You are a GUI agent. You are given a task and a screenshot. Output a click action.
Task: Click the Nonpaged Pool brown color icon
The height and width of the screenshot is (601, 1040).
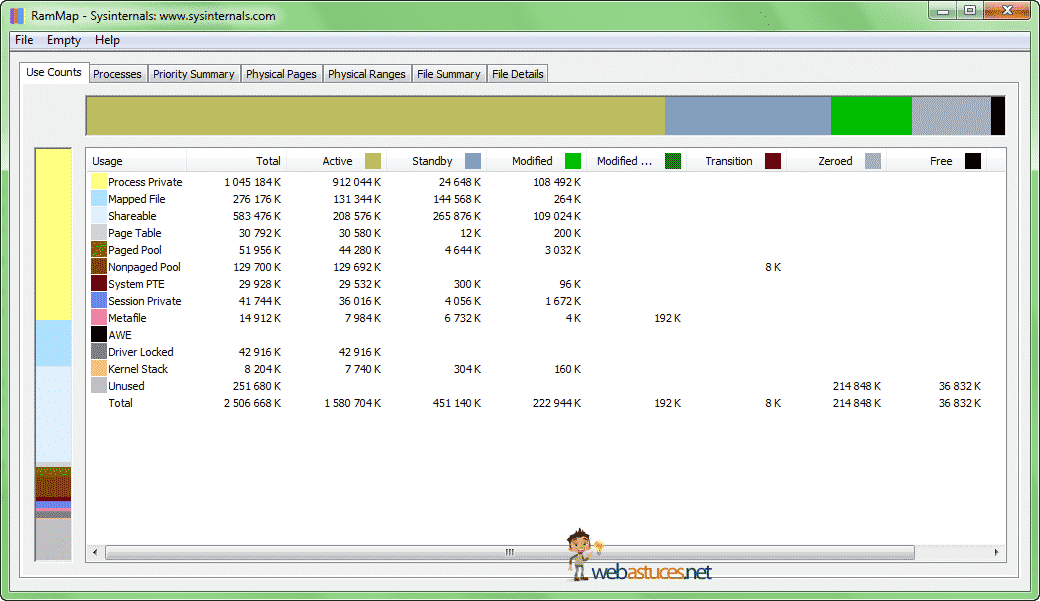click(99, 267)
